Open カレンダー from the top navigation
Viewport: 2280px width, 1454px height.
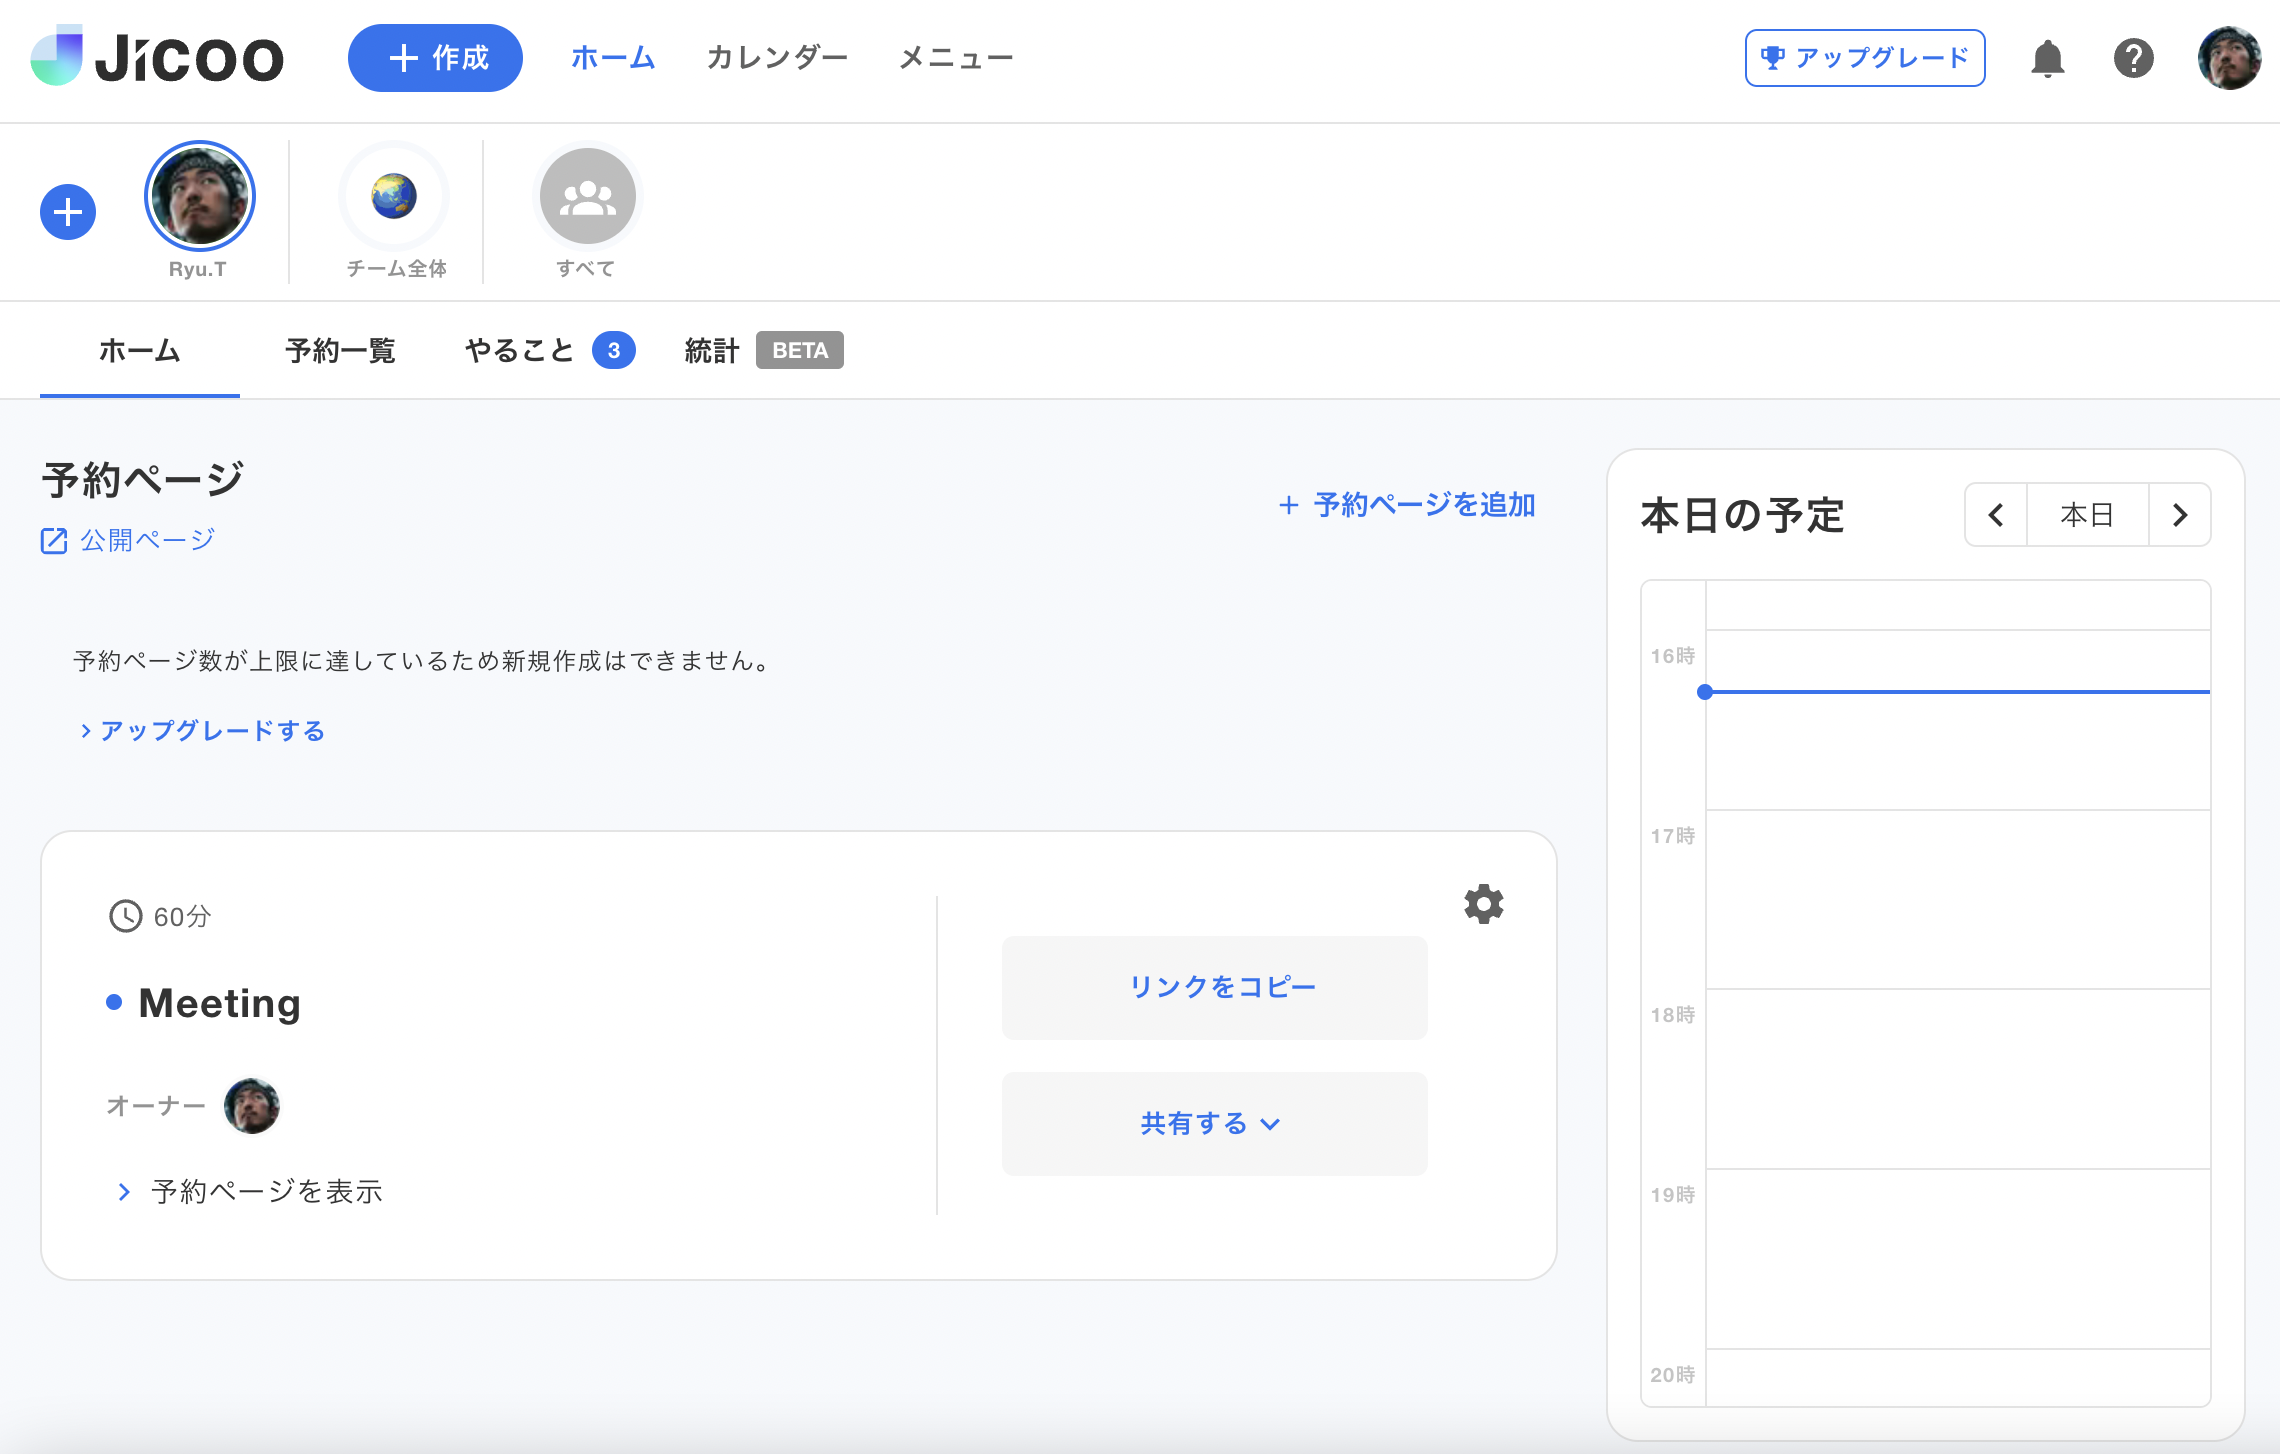(777, 57)
